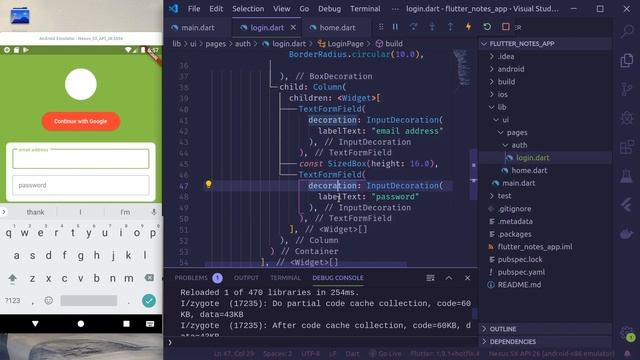
Task: Pause the debug session
Action: (395, 27)
